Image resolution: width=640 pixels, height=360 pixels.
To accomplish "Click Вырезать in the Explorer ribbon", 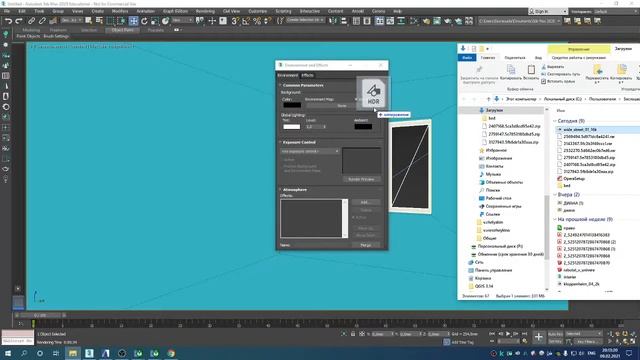I will point(553,67).
